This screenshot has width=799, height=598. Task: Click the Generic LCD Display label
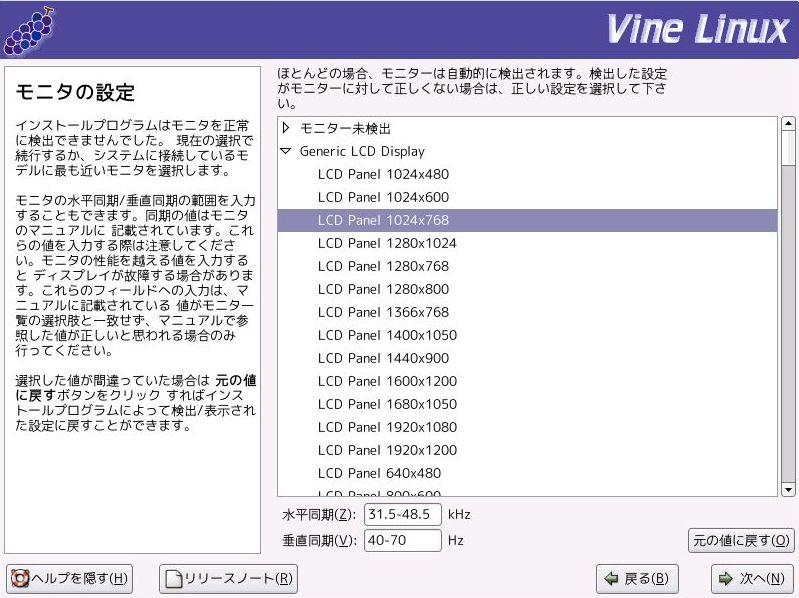362,151
